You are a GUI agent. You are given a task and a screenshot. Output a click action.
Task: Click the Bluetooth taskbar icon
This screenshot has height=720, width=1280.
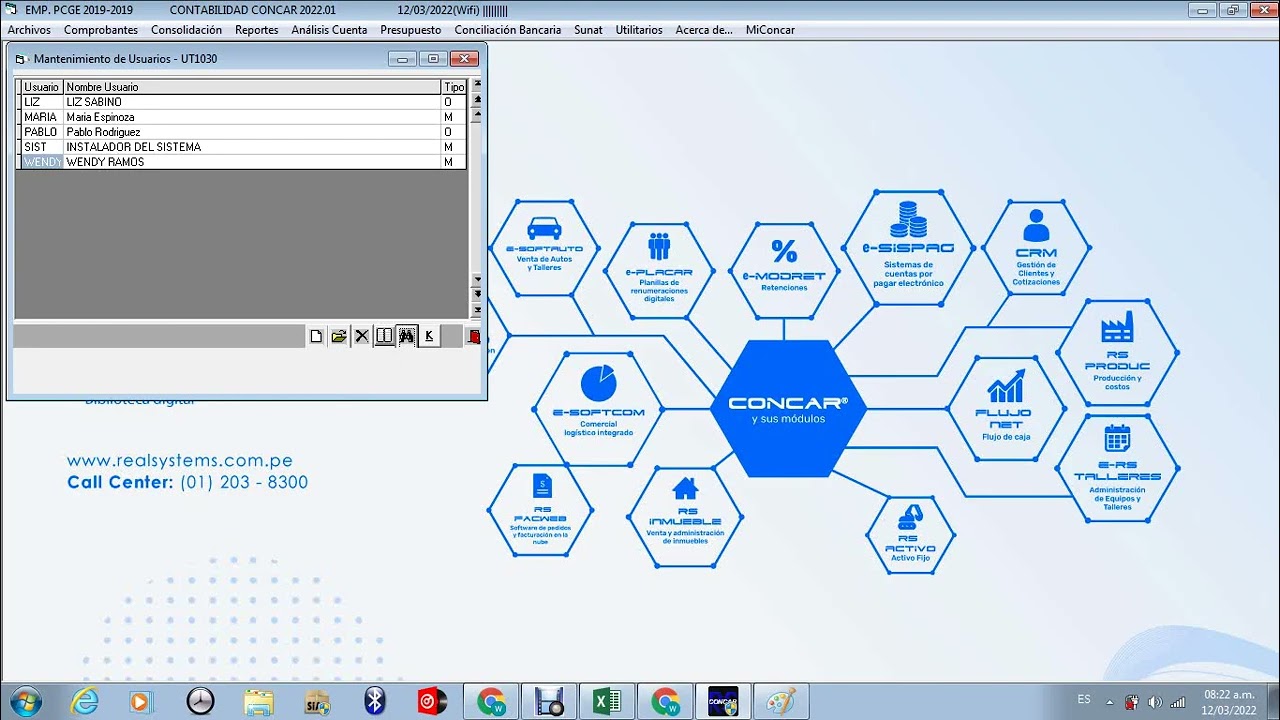[x=375, y=701]
